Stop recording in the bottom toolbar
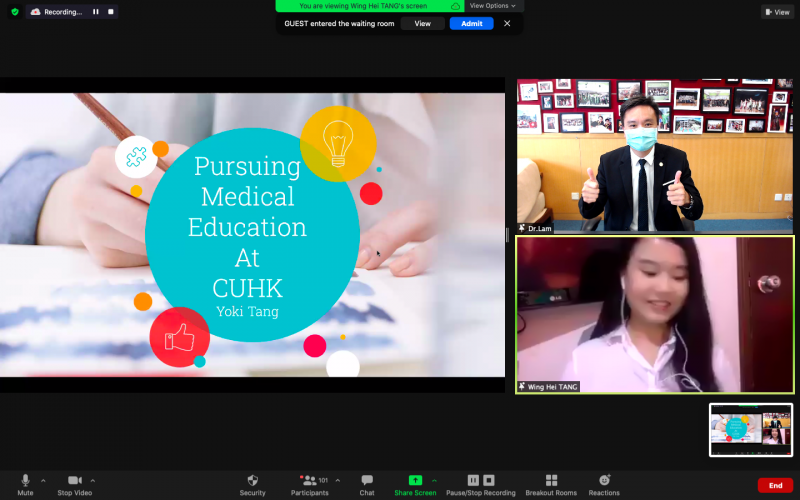Viewport: 800px width, 500px height. [x=489, y=480]
